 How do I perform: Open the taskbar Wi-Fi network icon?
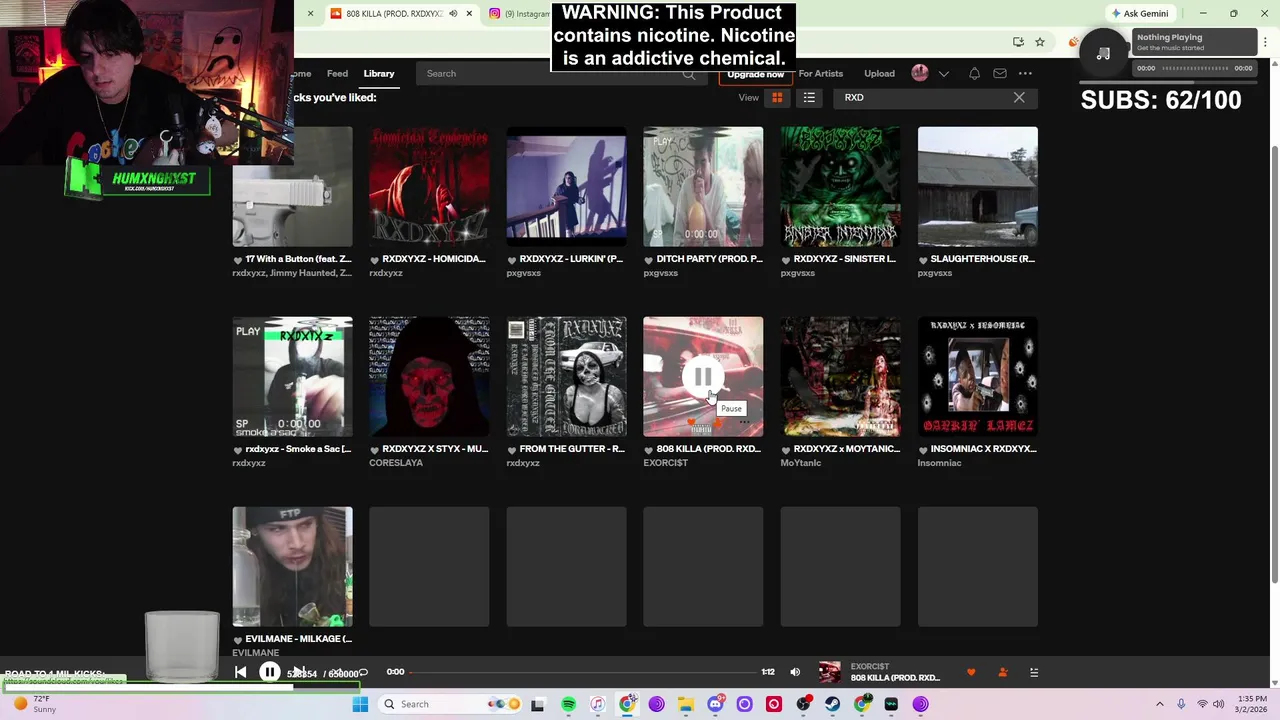click(1202, 704)
